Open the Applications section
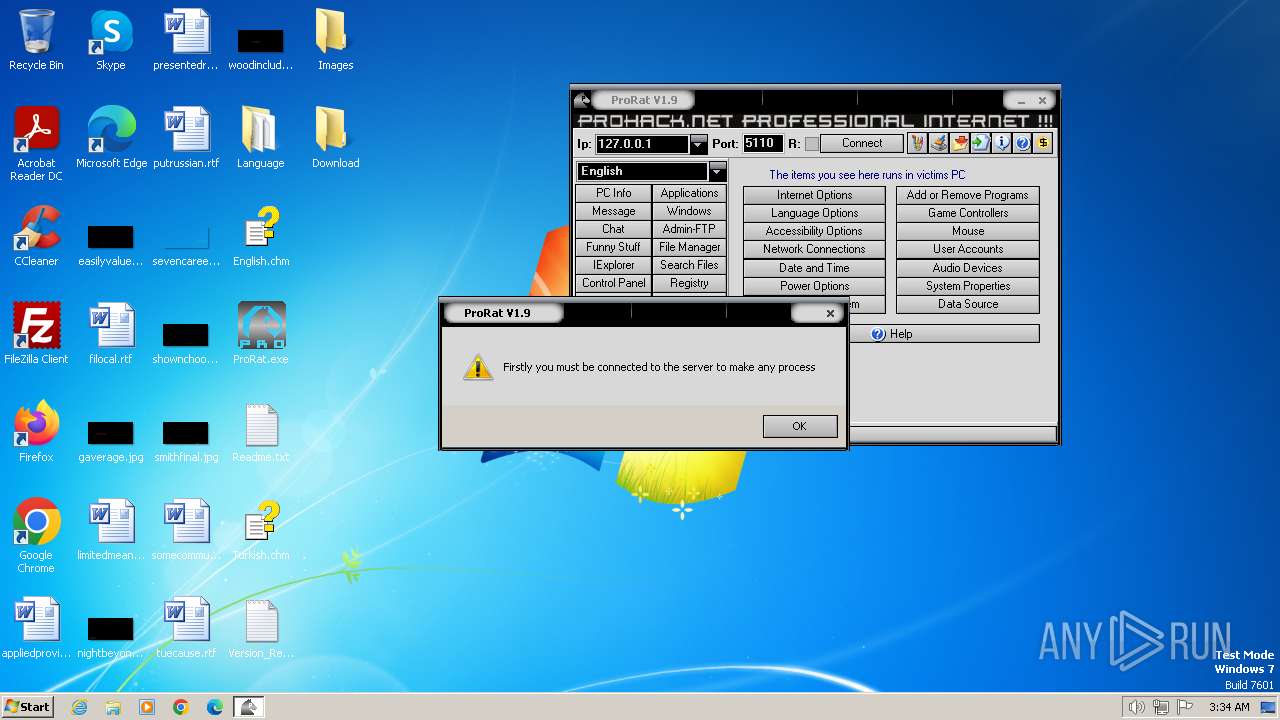The width and height of the screenshot is (1280, 720). pyautogui.click(x=689, y=194)
